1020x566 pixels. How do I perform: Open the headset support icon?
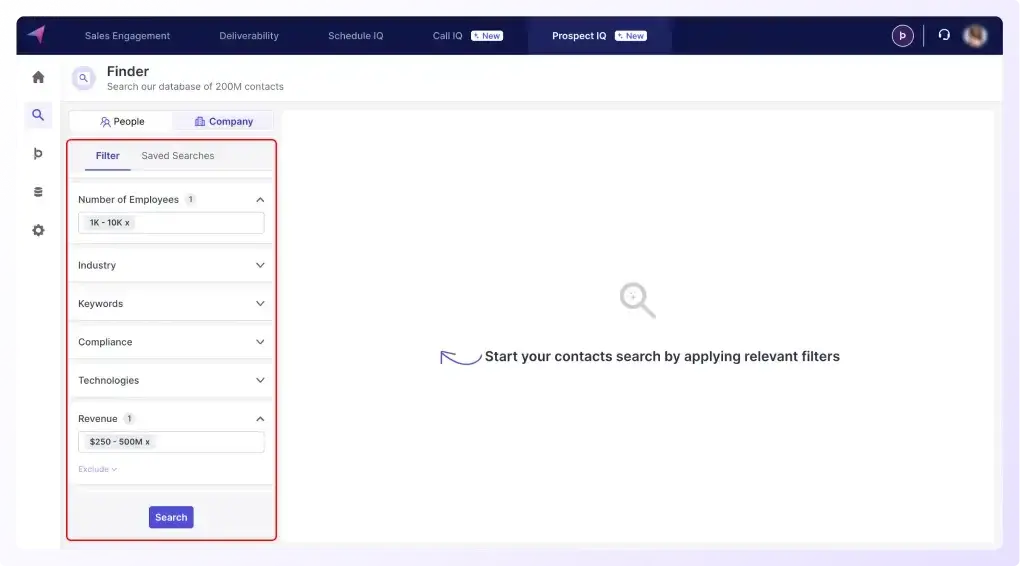pos(944,35)
